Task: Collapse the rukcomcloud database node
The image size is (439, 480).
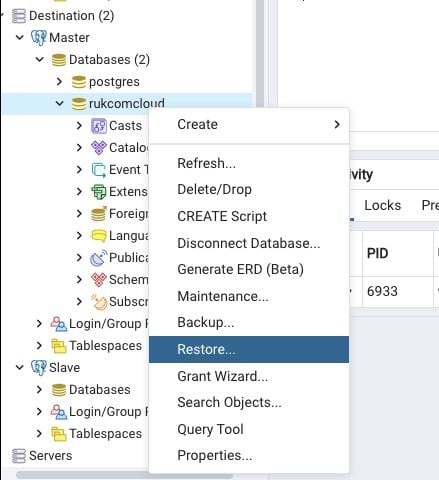Action: [60, 103]
